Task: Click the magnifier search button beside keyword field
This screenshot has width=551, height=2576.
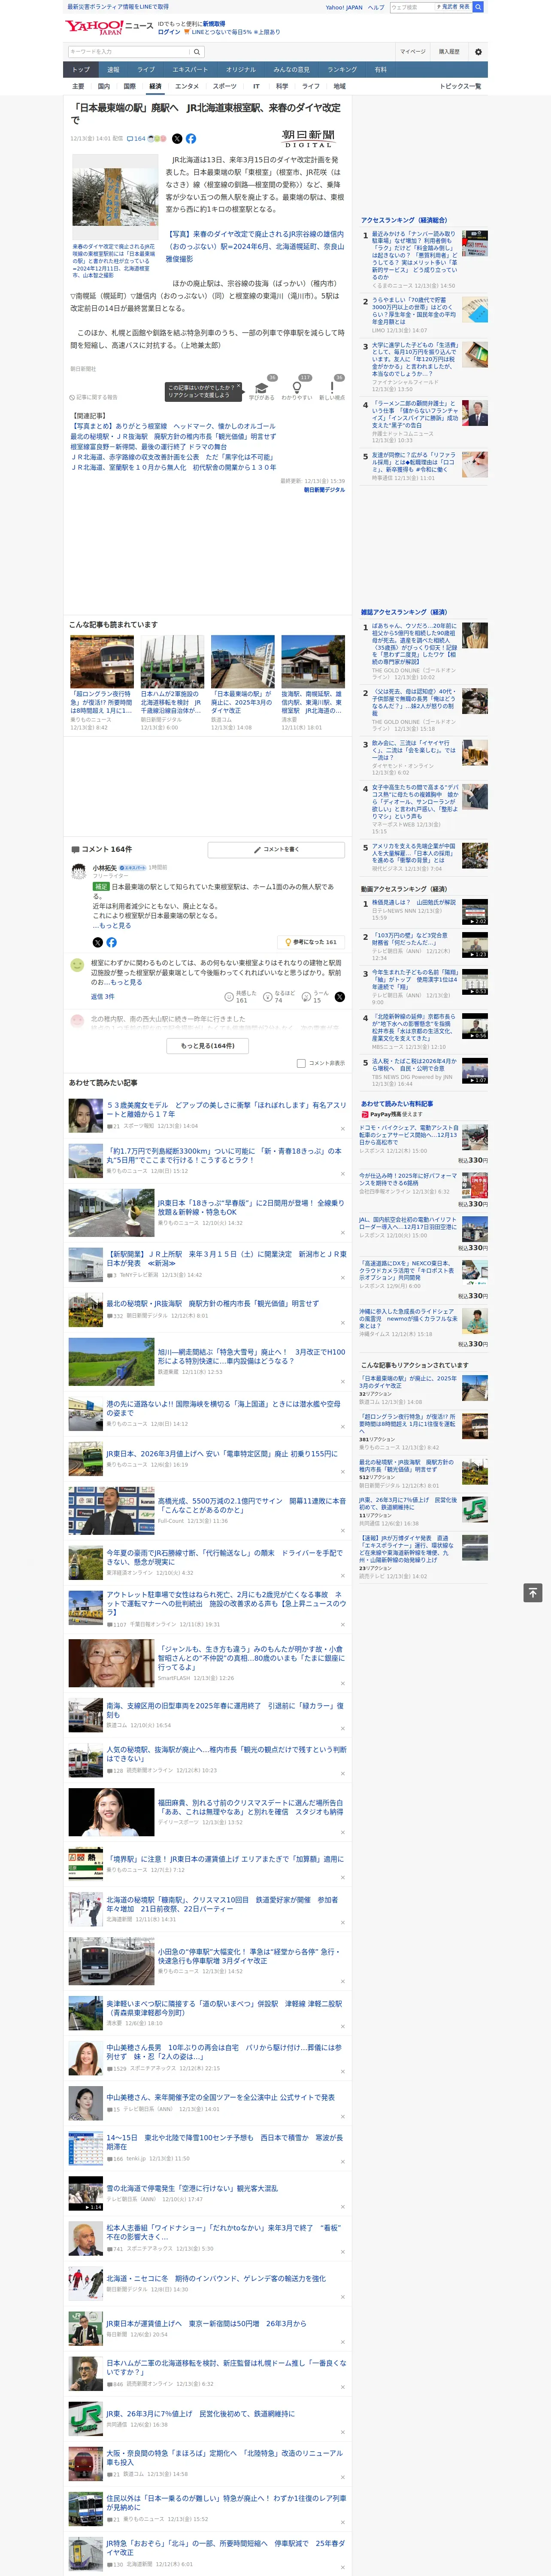Action: (x=196, y=52)
